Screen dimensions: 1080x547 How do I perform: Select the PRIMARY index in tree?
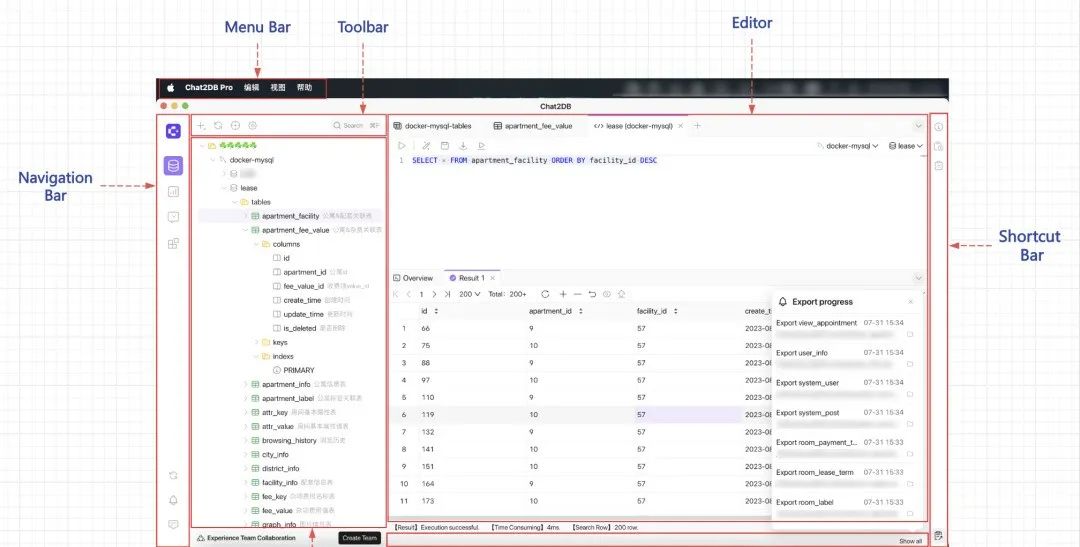pyautogui.click(x=299, y=371)
